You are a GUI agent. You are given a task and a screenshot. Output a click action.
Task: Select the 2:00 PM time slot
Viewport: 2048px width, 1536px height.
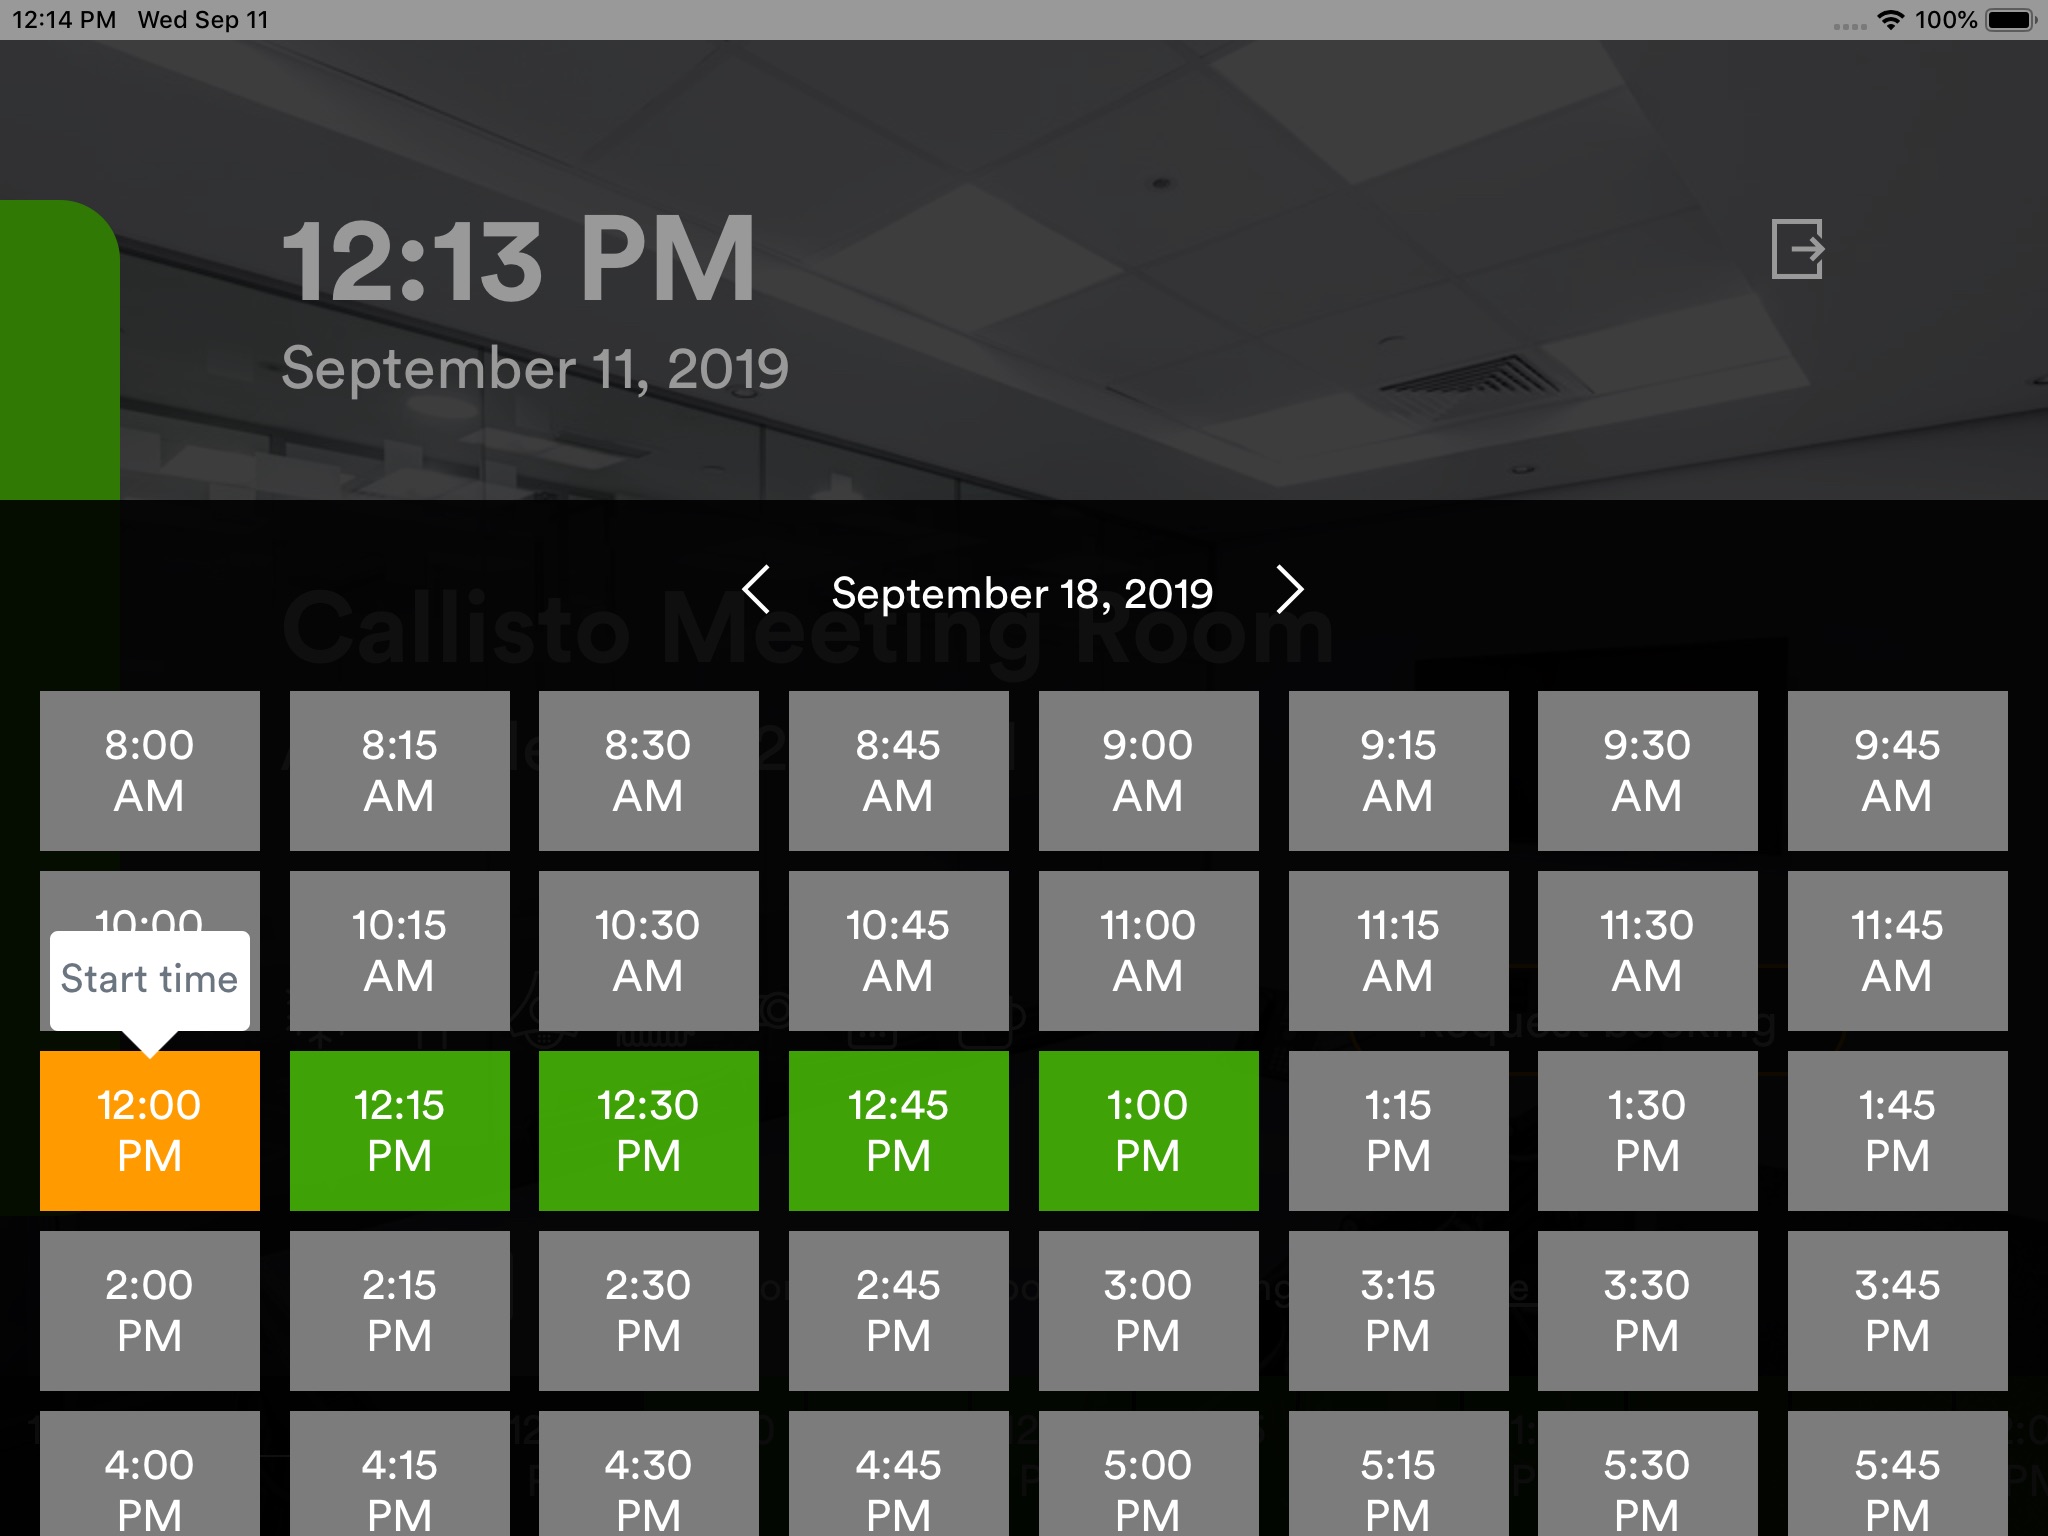click(150, 1309)
